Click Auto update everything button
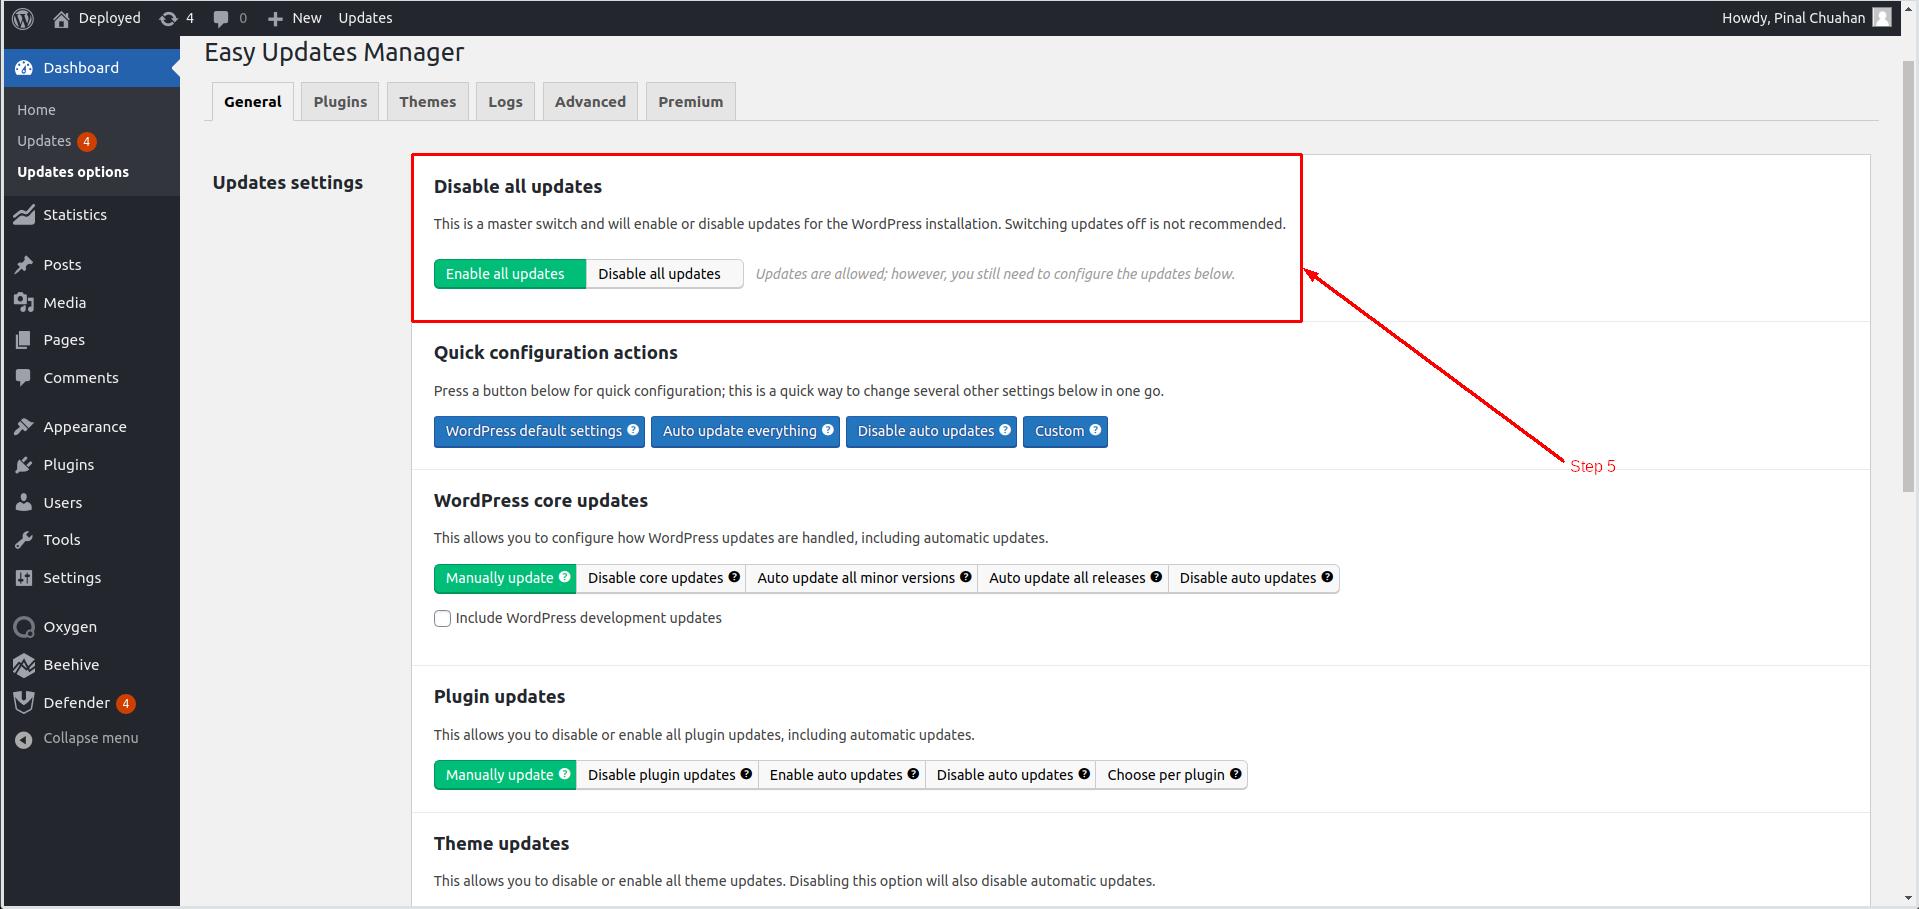This screenshot has width=1919, height=909. coord(745,432)
